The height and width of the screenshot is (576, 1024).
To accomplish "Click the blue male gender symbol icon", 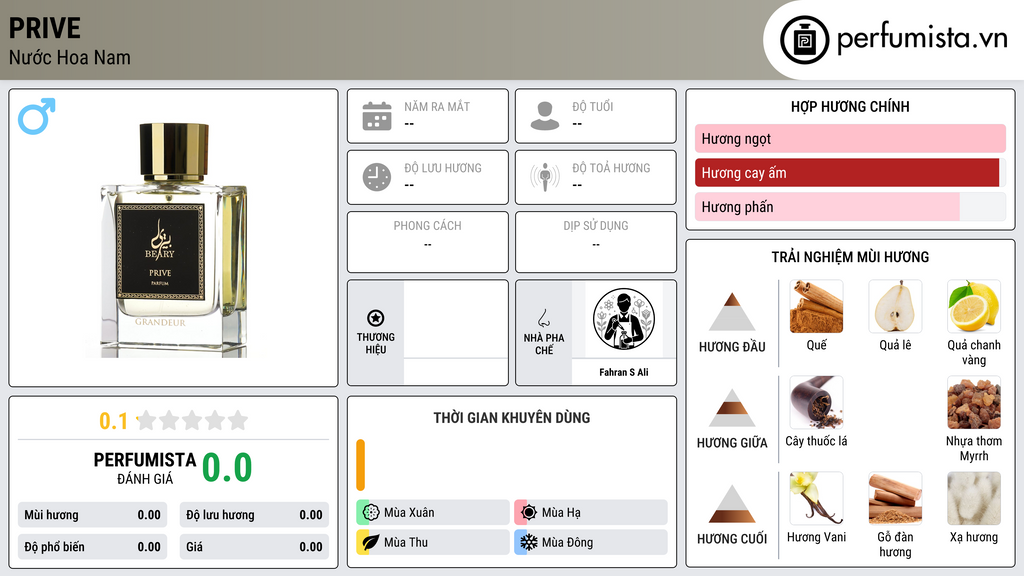I will point(37,116).
